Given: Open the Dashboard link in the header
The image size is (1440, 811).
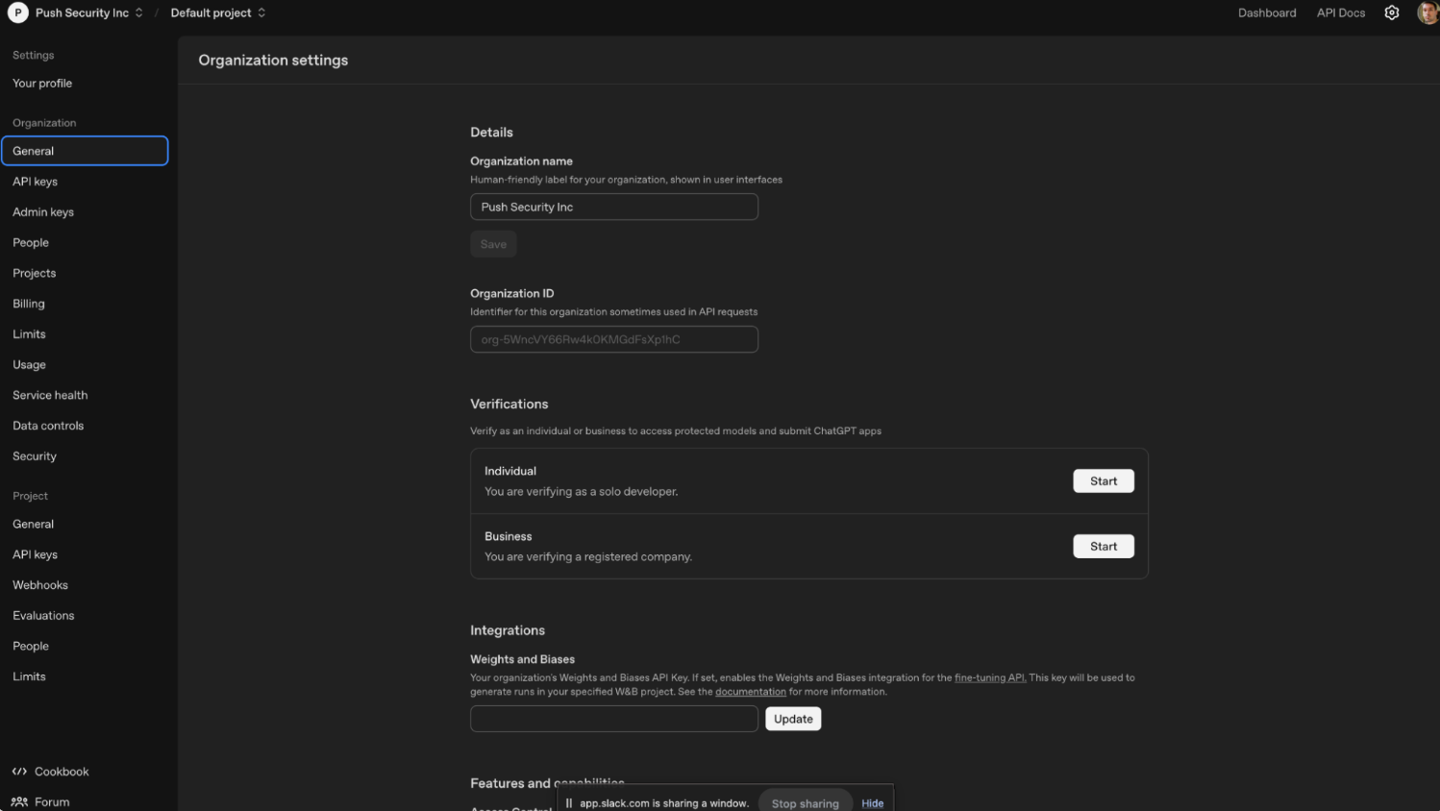Looking at the screenshot, I should [x=1267, y=13].
